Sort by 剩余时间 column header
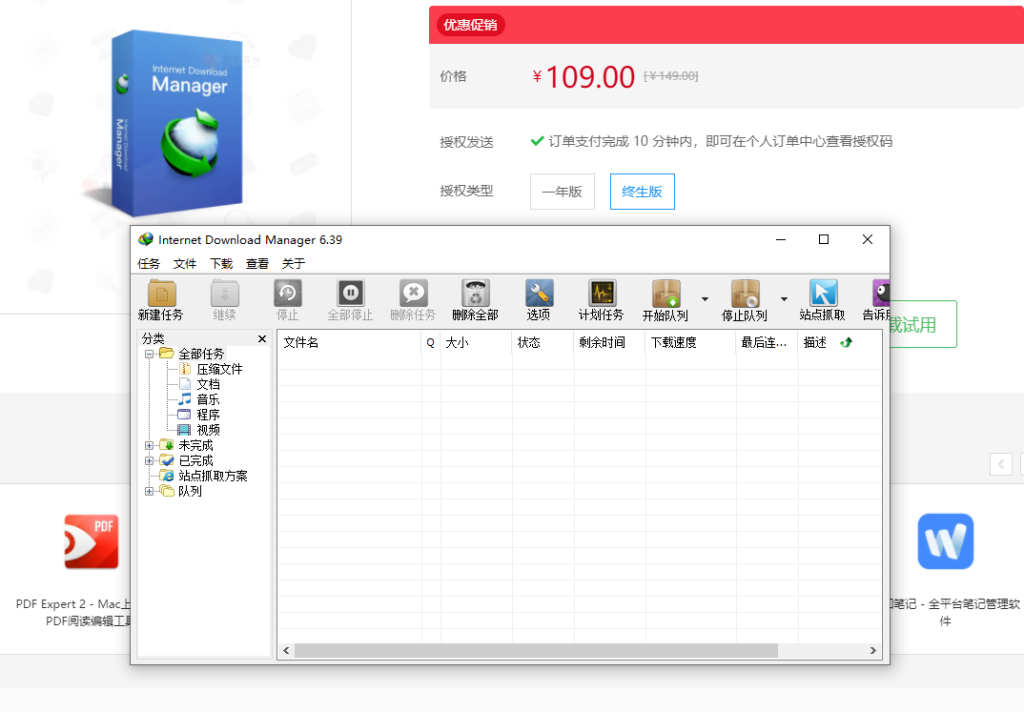This screenshot has width=1024, height=712. [609, 342]
